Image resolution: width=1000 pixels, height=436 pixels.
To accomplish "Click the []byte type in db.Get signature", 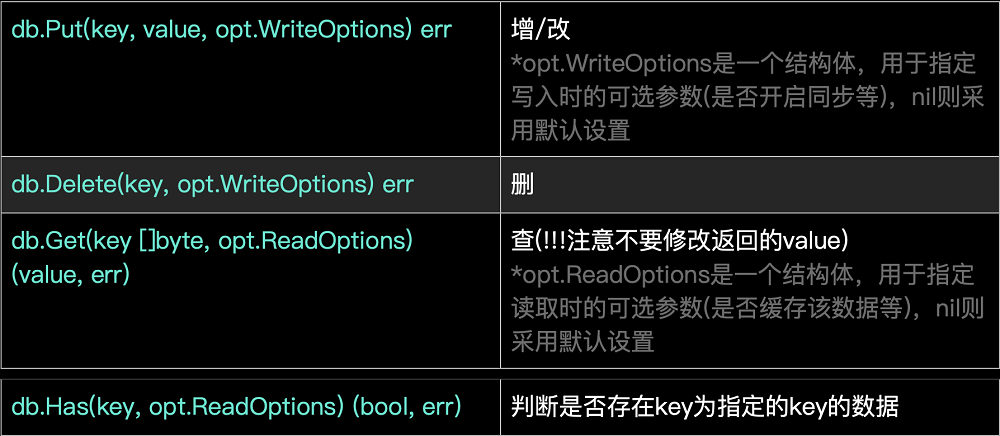I will click(173, 242).
